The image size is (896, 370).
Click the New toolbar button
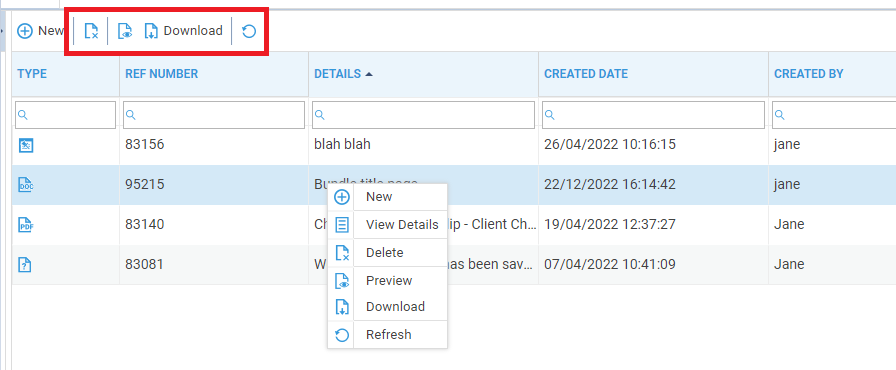[x=41, y=31]
